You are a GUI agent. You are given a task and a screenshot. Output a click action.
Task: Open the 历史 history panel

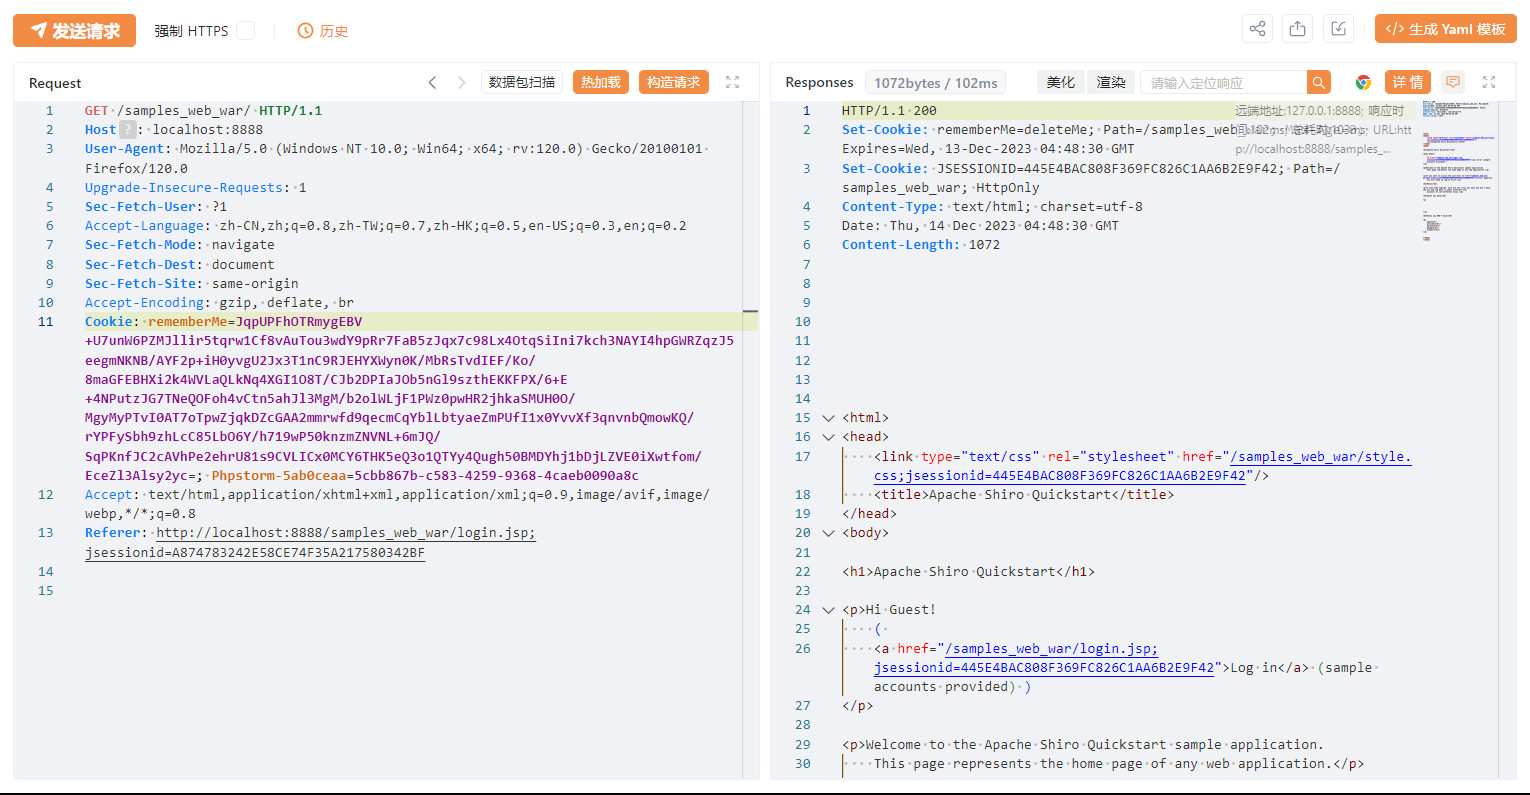[x=323, y=31]
